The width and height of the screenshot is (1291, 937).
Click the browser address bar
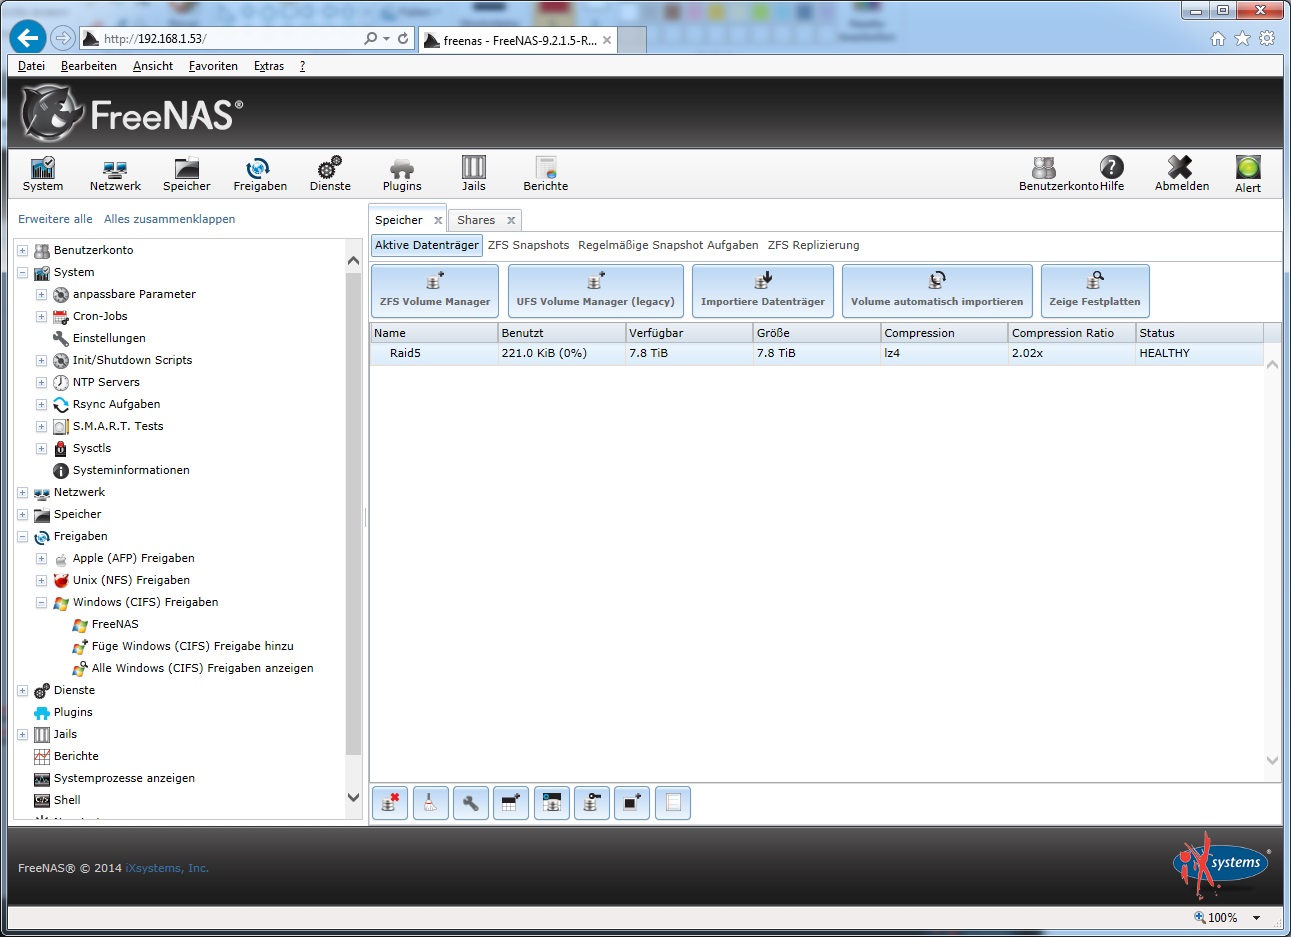230,39
